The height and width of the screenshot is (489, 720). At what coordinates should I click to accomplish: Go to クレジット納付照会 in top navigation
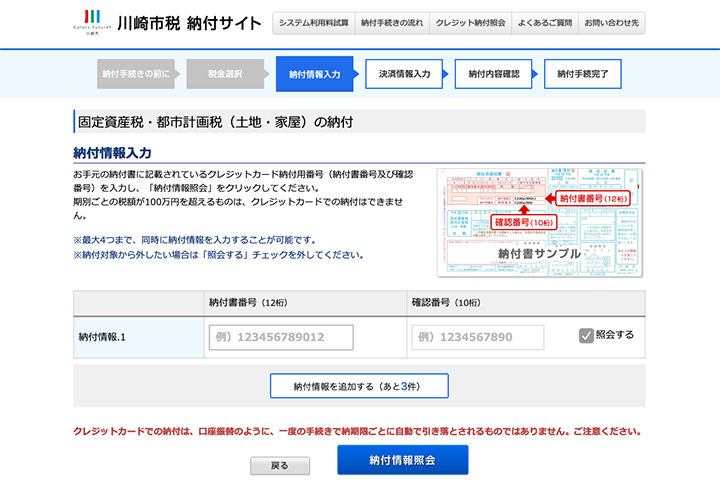[x=470, y=23]
